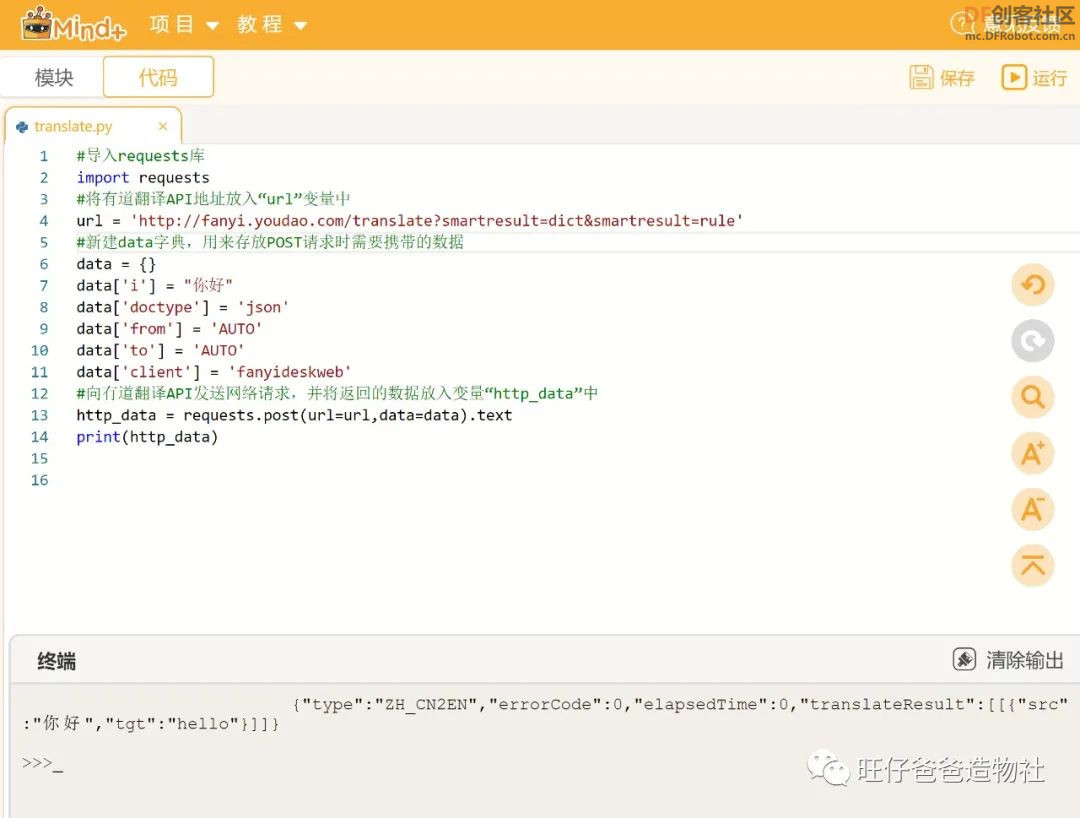
Task: Increase editor font size with A+
Action: 1032,454
